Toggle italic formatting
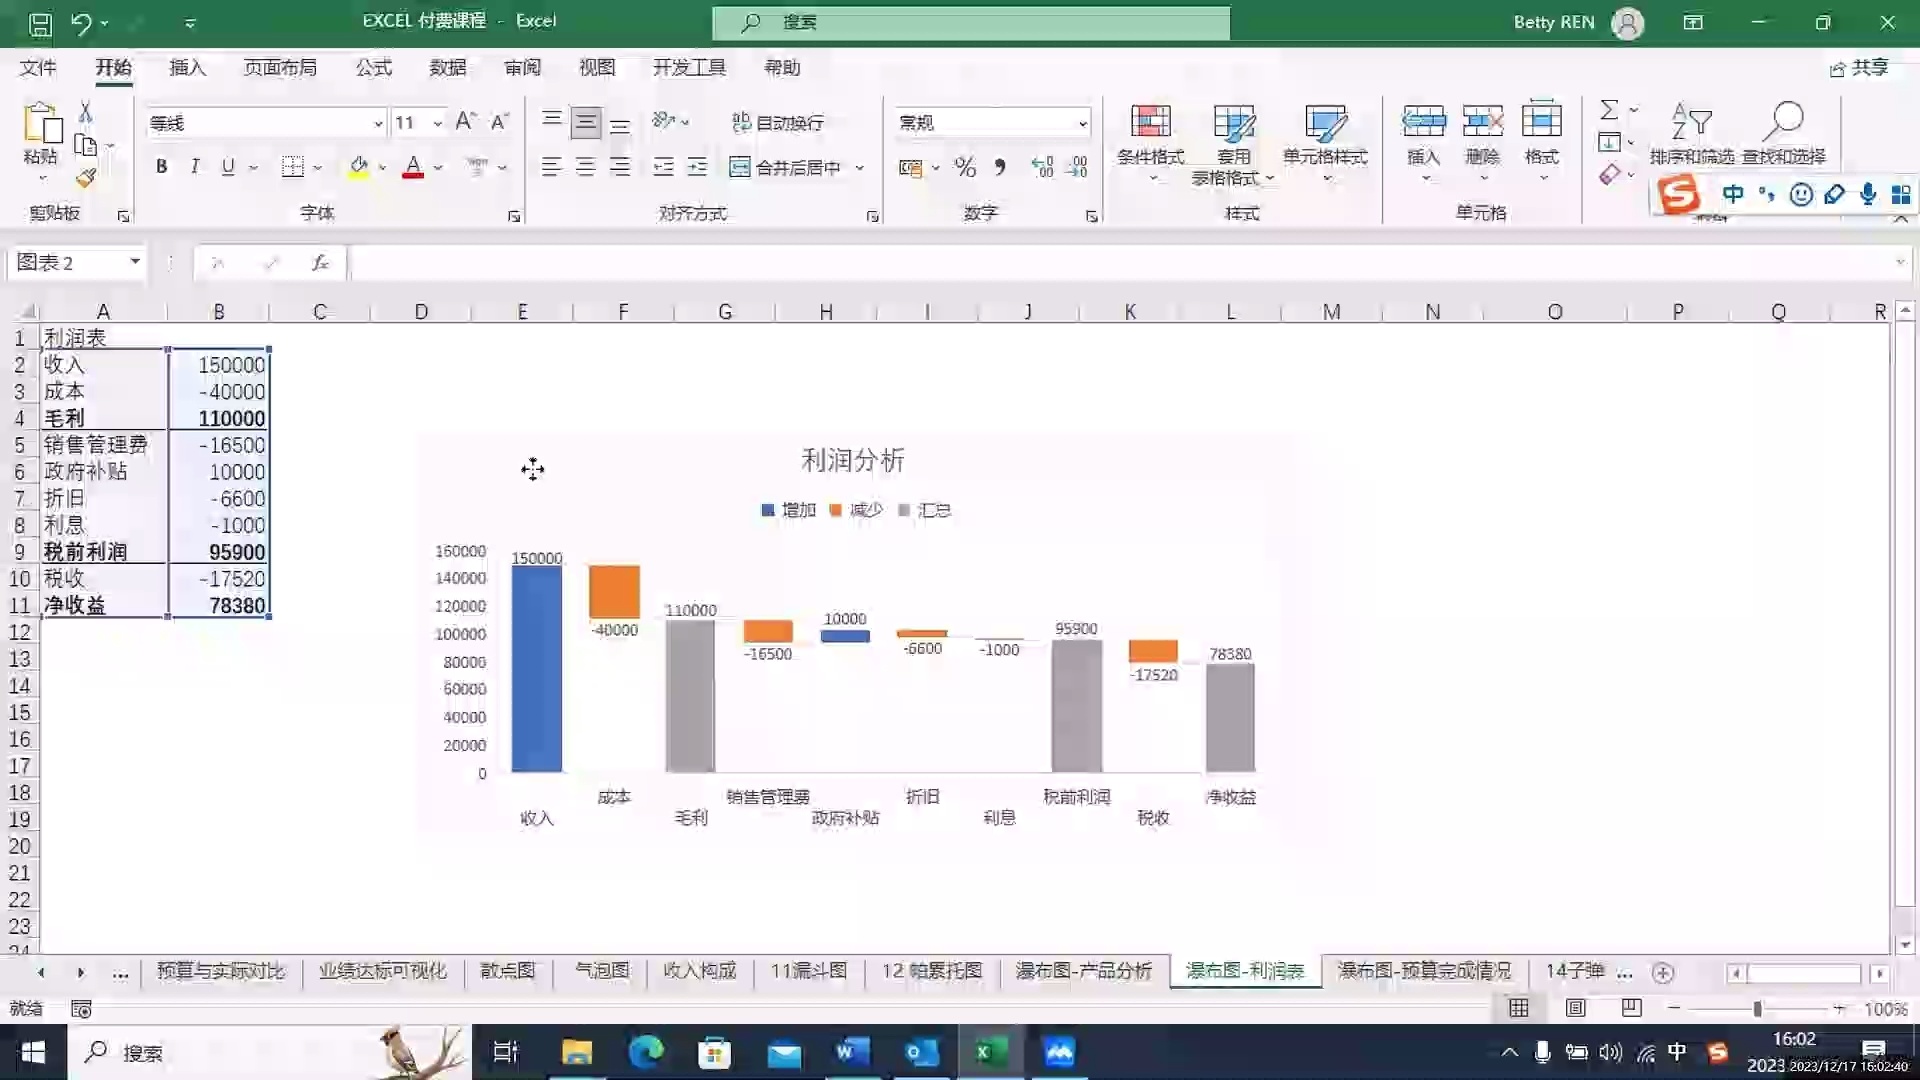 [195, 166]
